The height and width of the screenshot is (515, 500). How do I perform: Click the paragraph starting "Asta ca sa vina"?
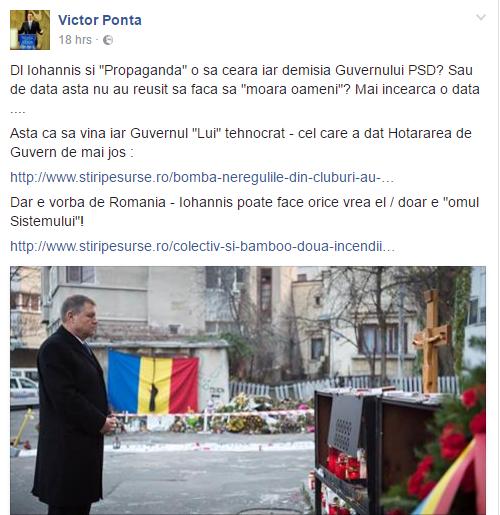[x=241, y=143]
